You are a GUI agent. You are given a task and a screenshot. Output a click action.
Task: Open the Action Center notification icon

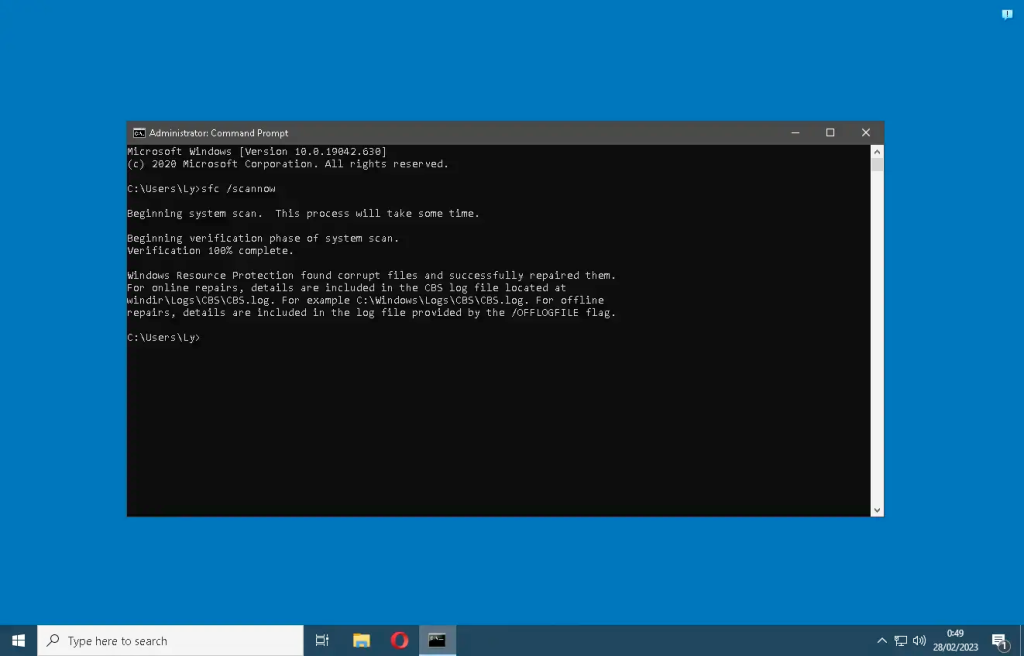[999, 640]
